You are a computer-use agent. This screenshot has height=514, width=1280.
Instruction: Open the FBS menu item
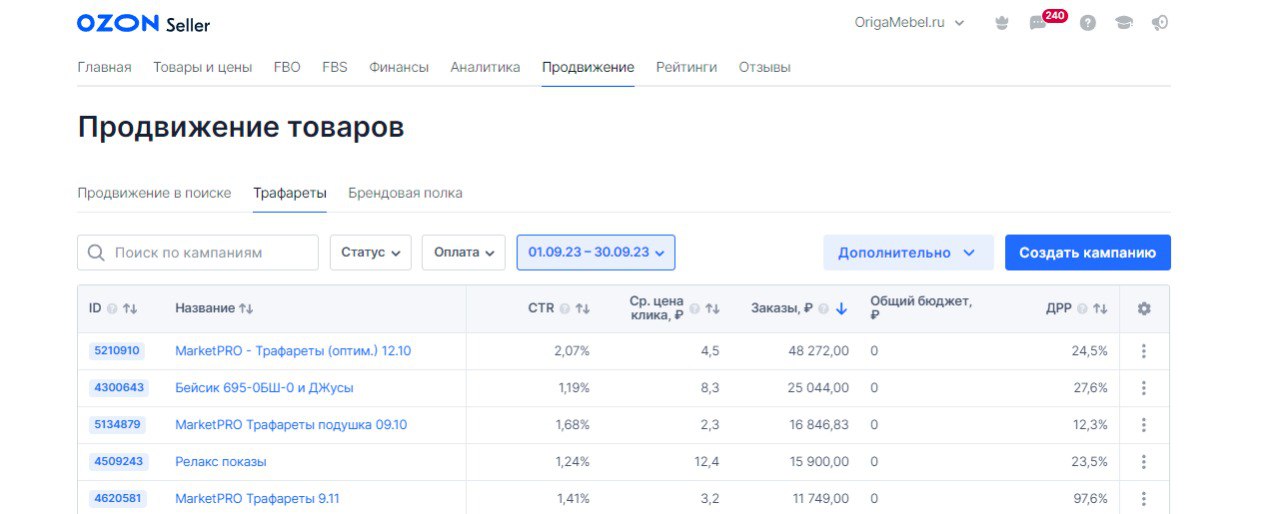pos(335,67)
